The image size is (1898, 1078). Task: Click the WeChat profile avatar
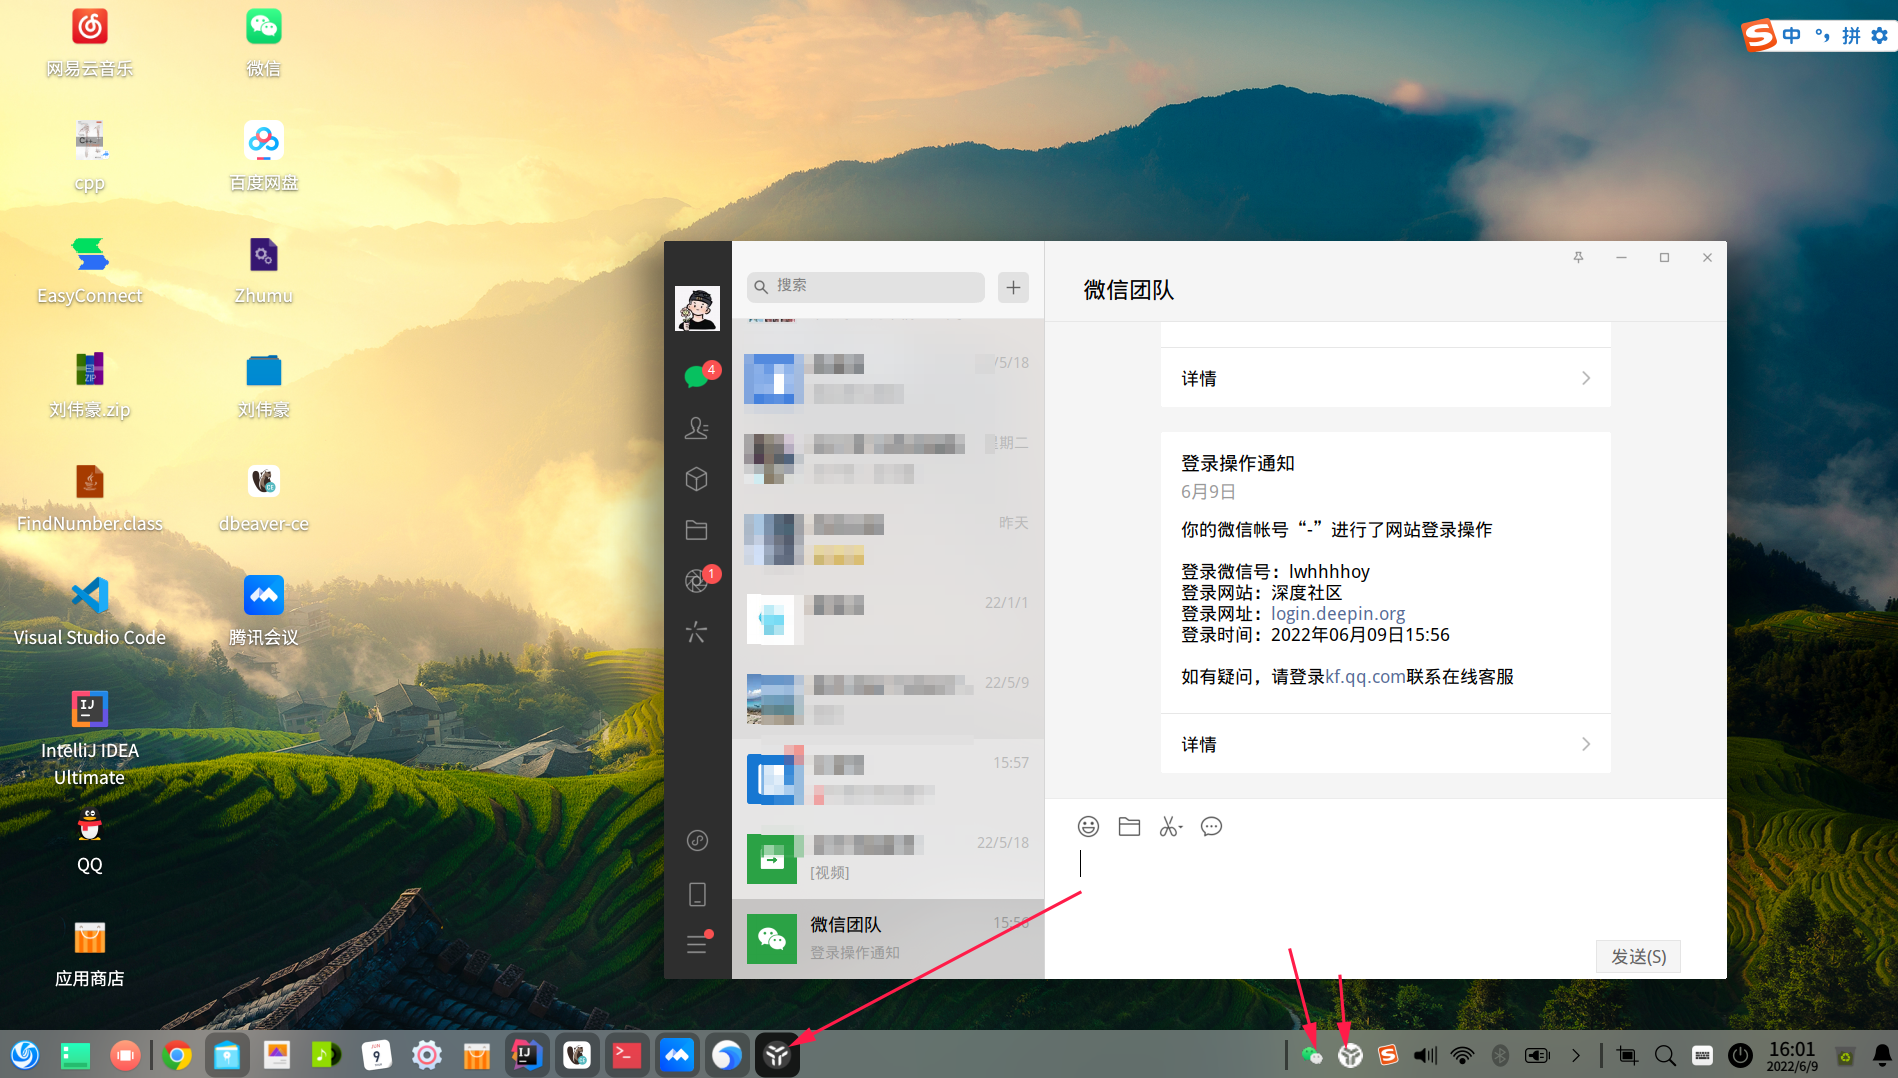697,308
